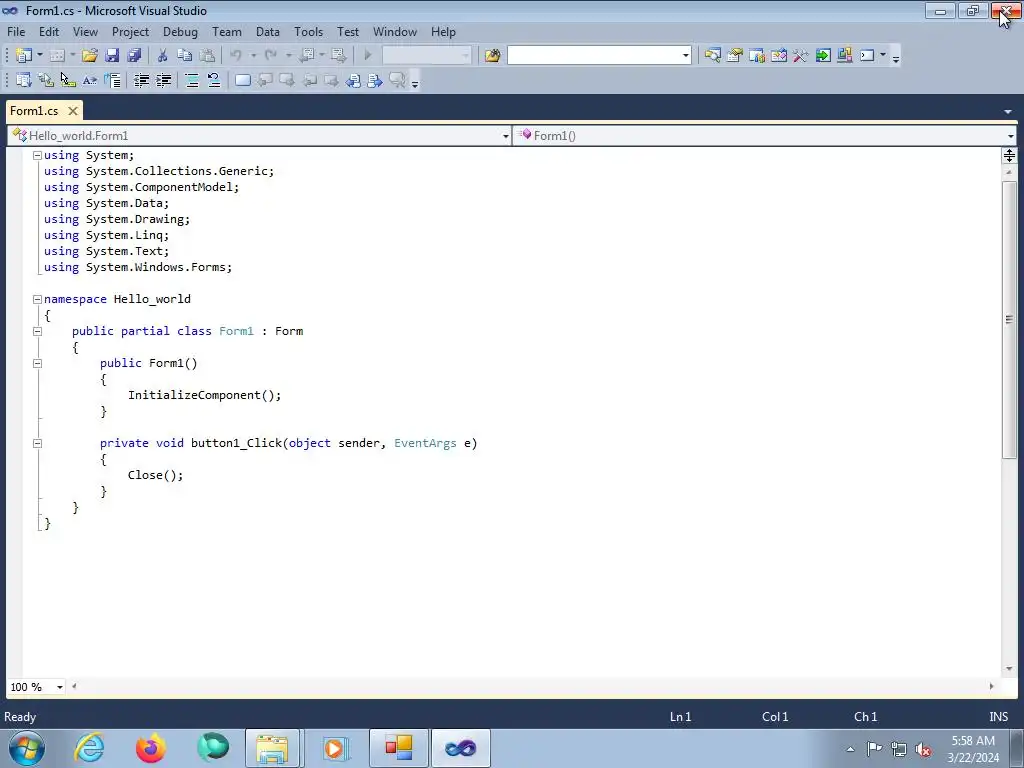The height and width of the screenshot is (768, 1024).
Task: Click inside the Find text box
Action: point(594,56)
